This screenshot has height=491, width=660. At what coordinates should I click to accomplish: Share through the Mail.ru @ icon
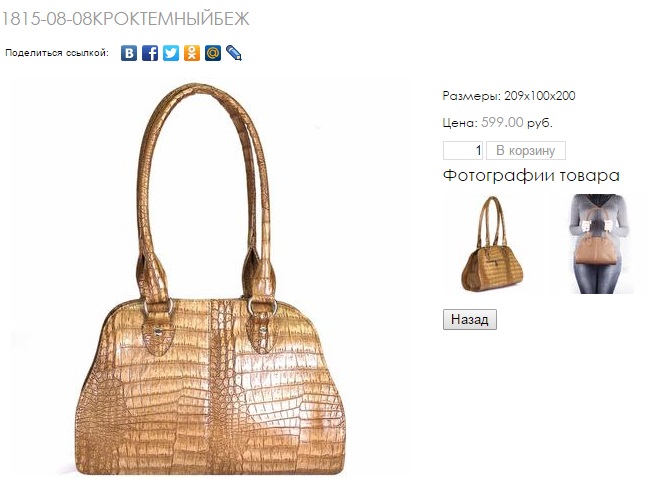[x=213, y=53]
